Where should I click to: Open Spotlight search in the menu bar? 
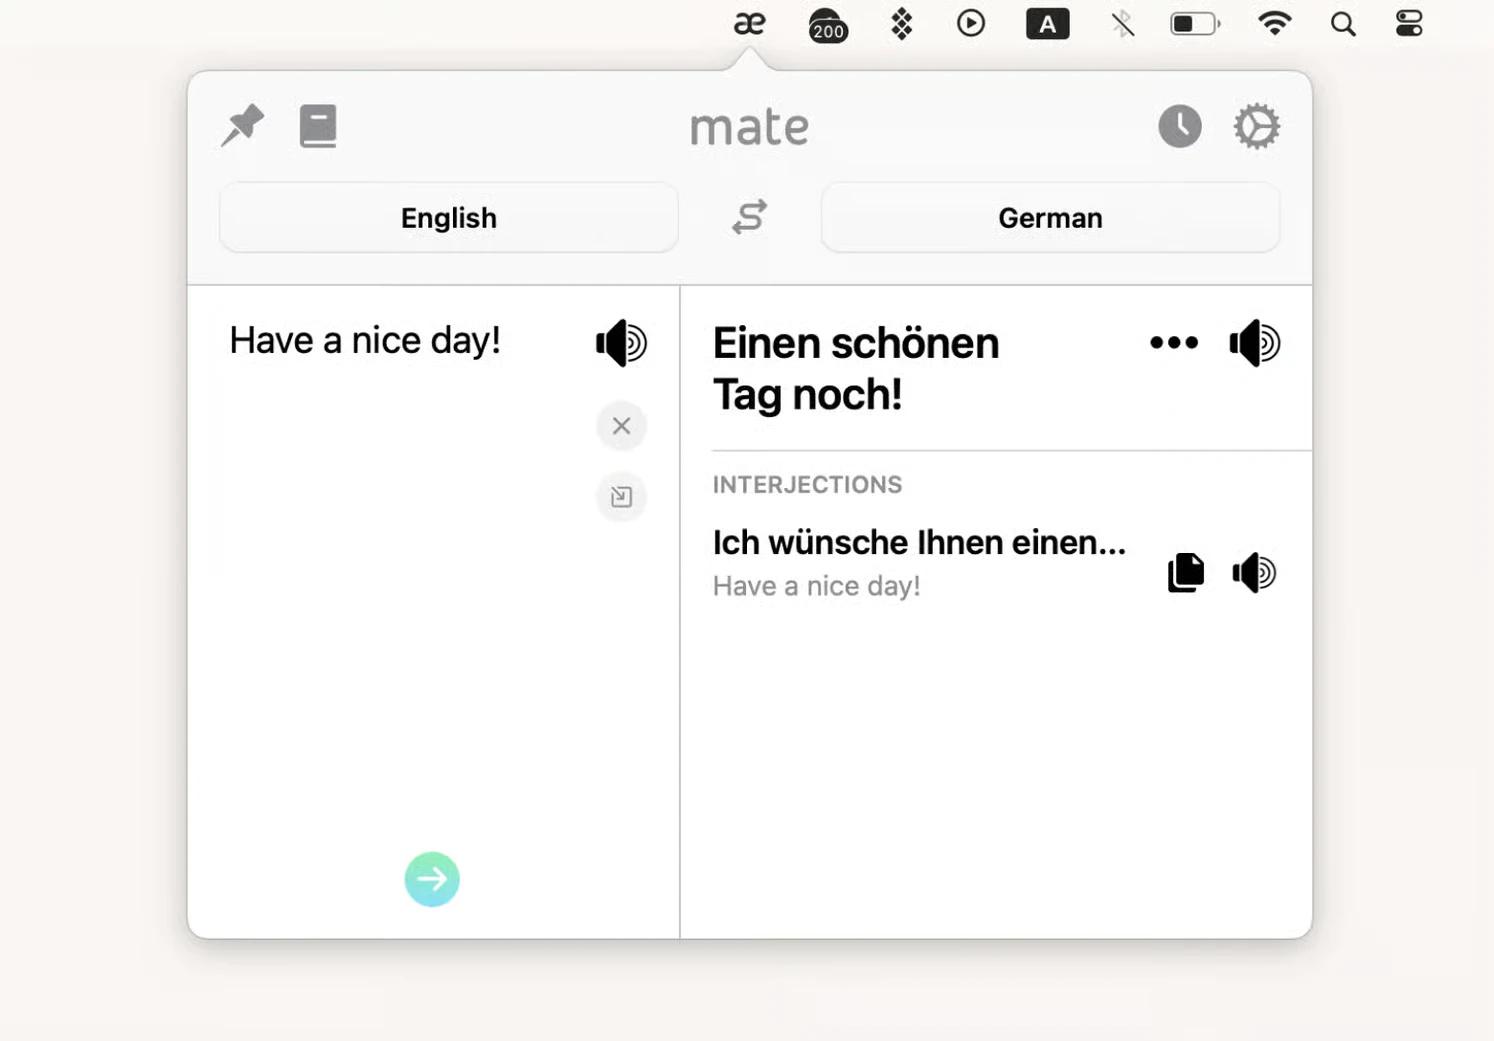pos(1343,24)
